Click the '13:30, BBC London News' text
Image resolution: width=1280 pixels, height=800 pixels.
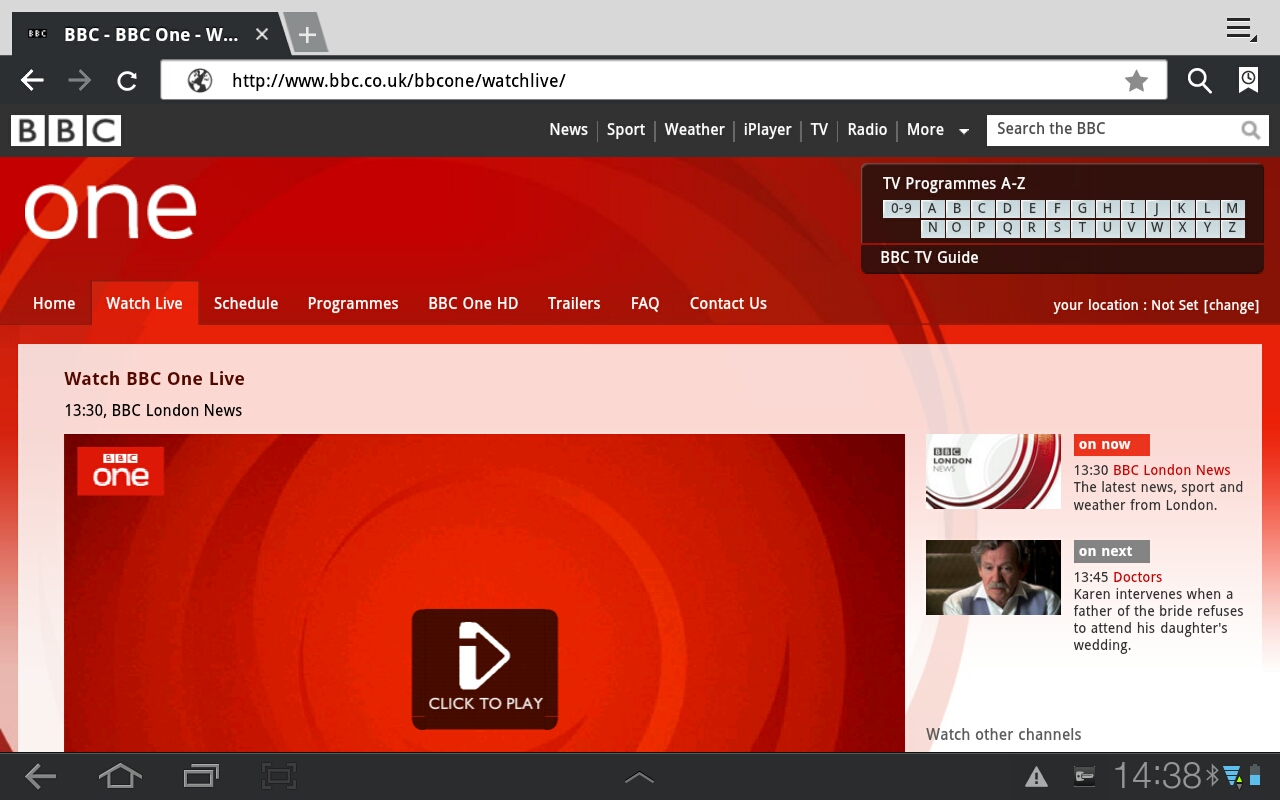point(153,411)
